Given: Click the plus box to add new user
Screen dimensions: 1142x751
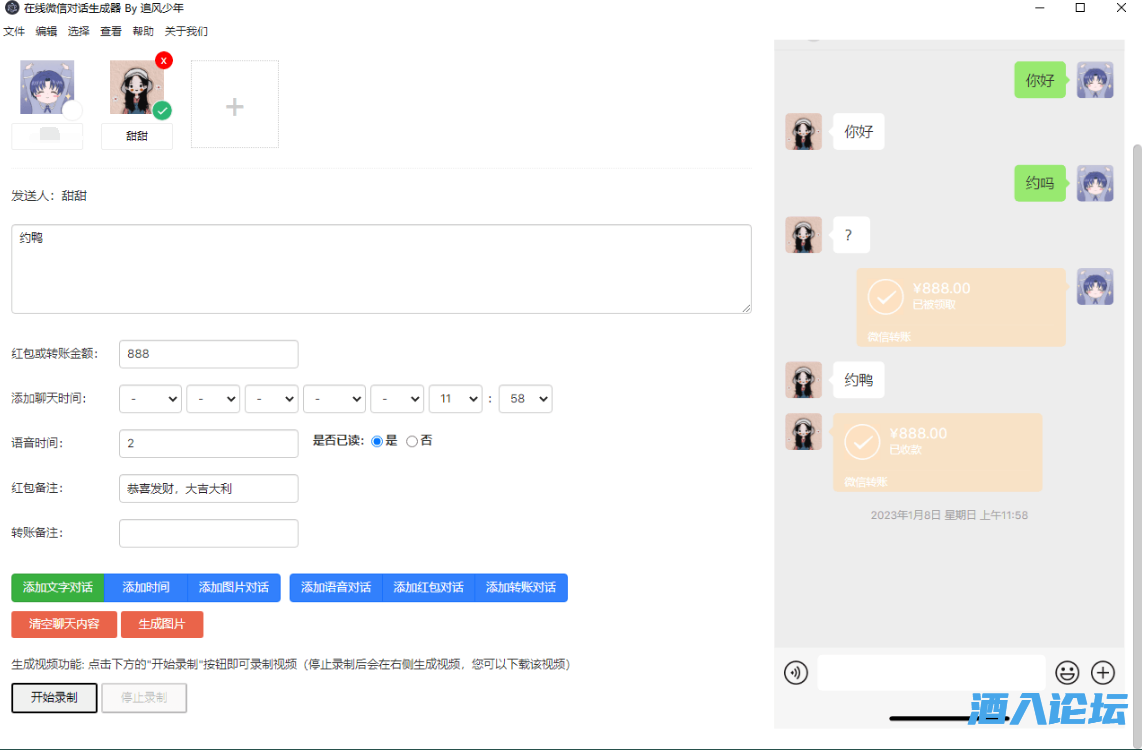Looking at the screenshot, I should click(235, 105).
